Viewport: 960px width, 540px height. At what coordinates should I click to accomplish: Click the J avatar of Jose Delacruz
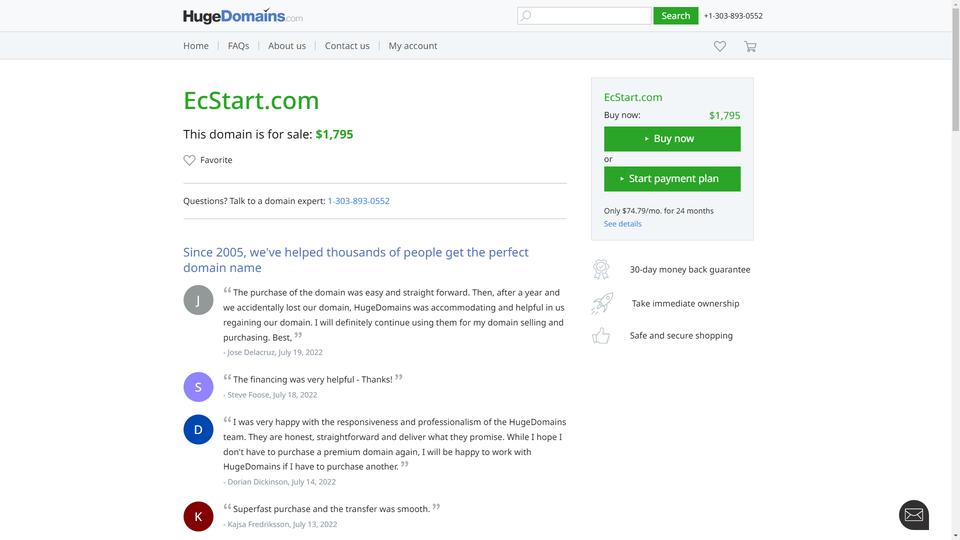click(198, 300)
